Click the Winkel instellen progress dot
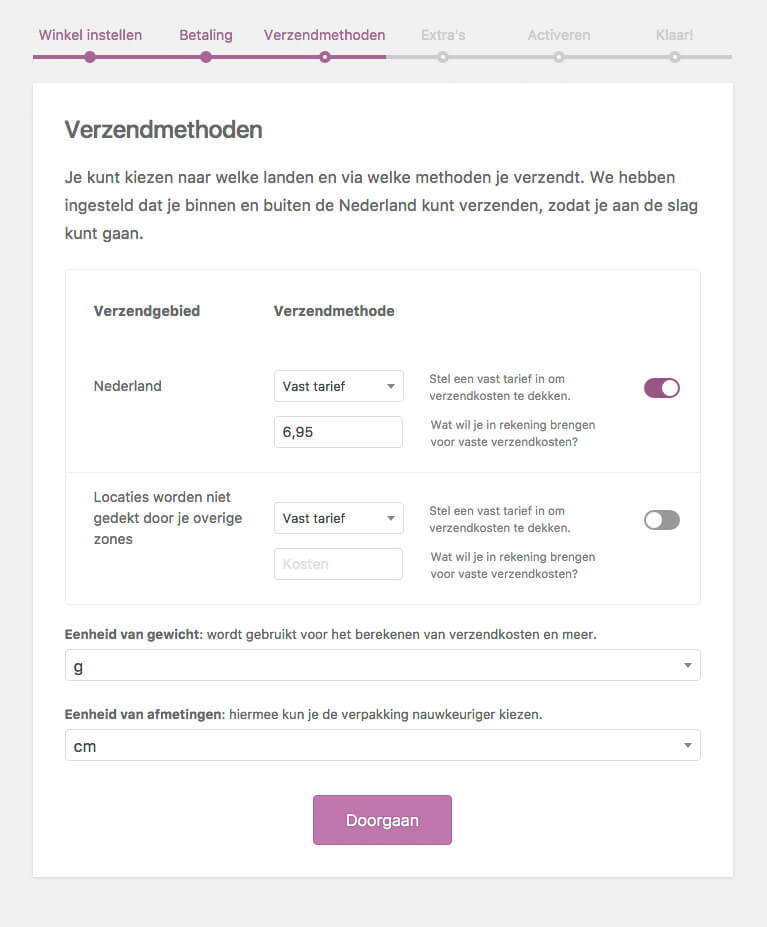This screenshot has height=927, width=767. (90, 58)
